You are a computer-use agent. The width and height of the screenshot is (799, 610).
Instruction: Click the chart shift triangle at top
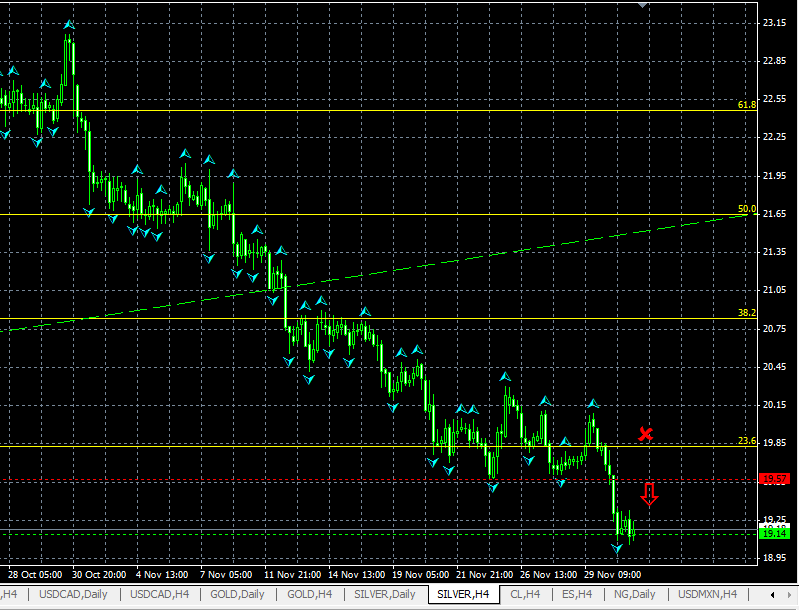pyautogui.click(x=644, y=5)
